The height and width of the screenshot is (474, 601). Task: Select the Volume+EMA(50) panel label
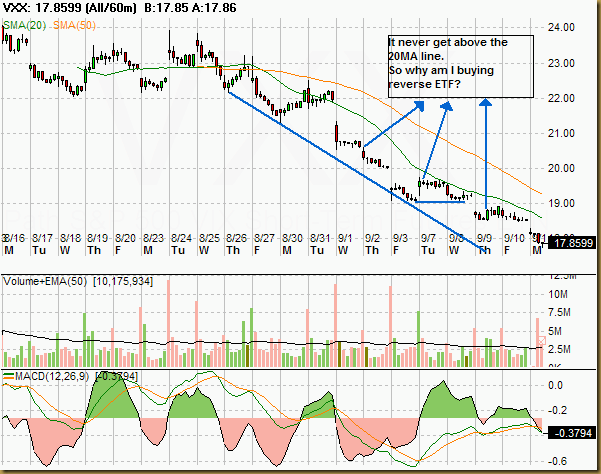tap(45, 282)
